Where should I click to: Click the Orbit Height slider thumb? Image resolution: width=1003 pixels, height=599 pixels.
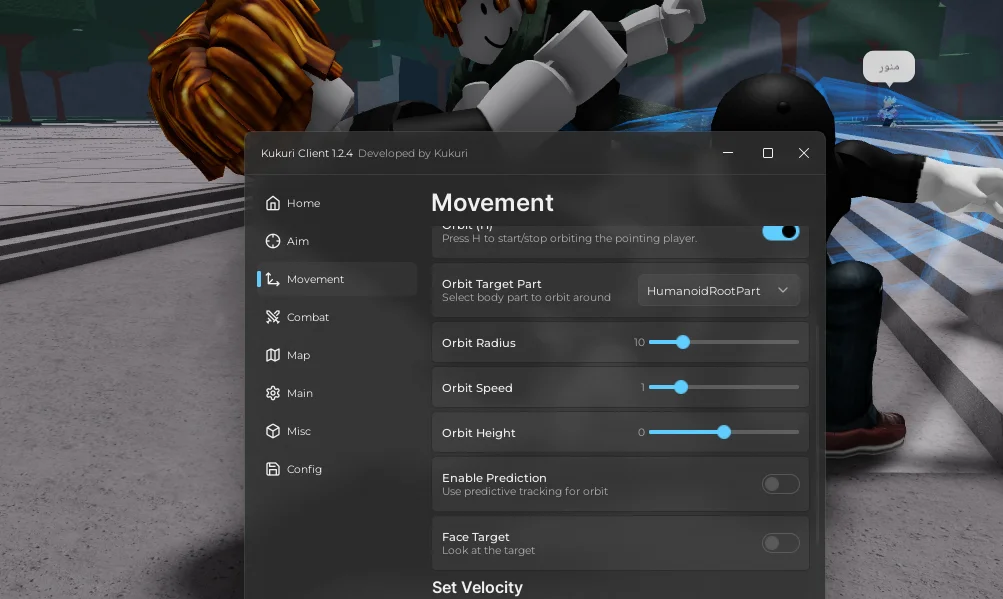point(724,432)
